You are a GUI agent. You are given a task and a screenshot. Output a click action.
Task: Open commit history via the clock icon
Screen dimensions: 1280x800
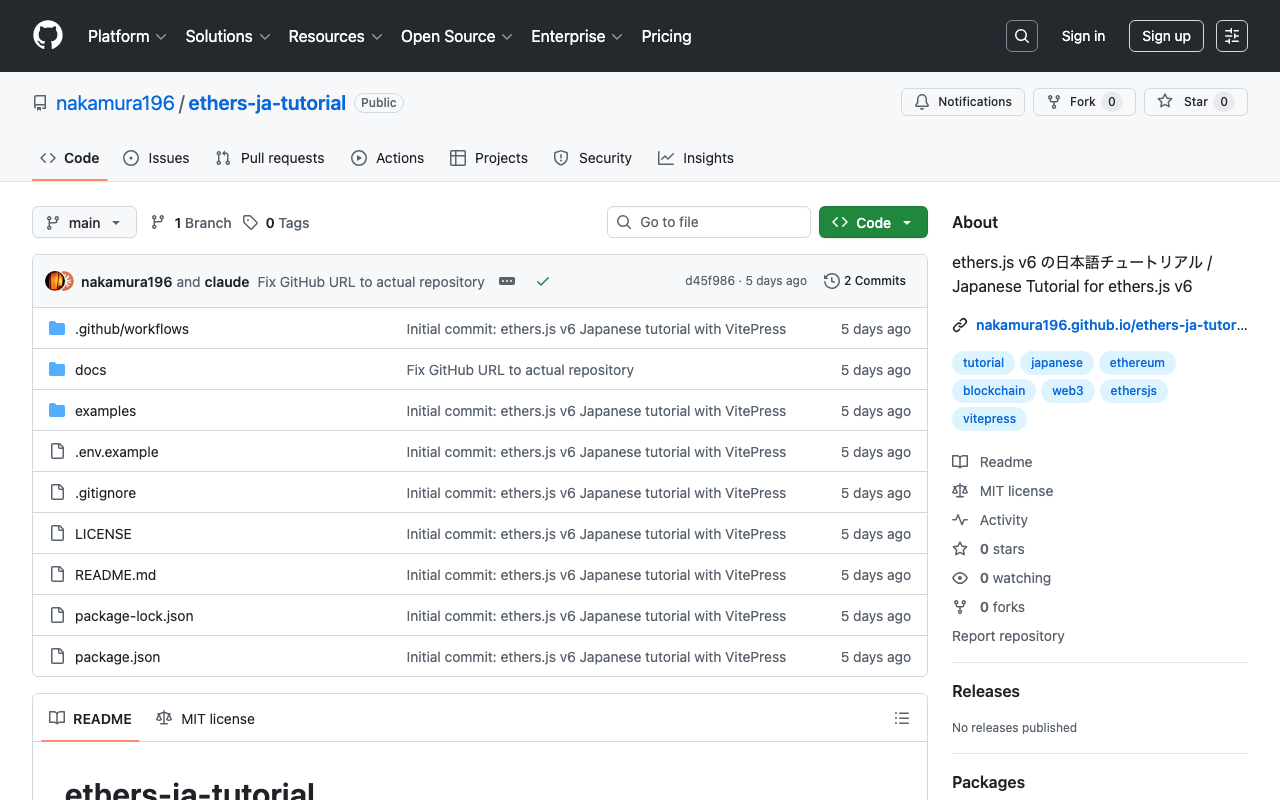[831, 281]
